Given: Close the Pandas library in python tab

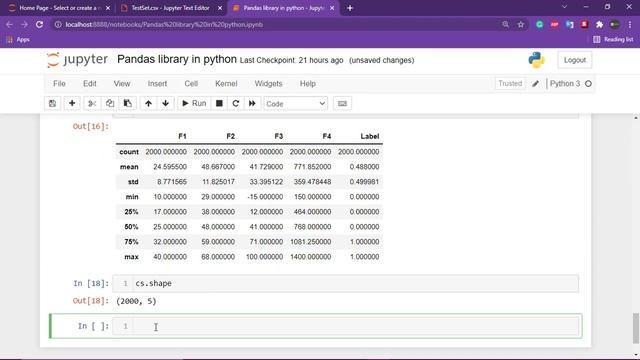Looking at the screenshot, I should click(332, 8).
